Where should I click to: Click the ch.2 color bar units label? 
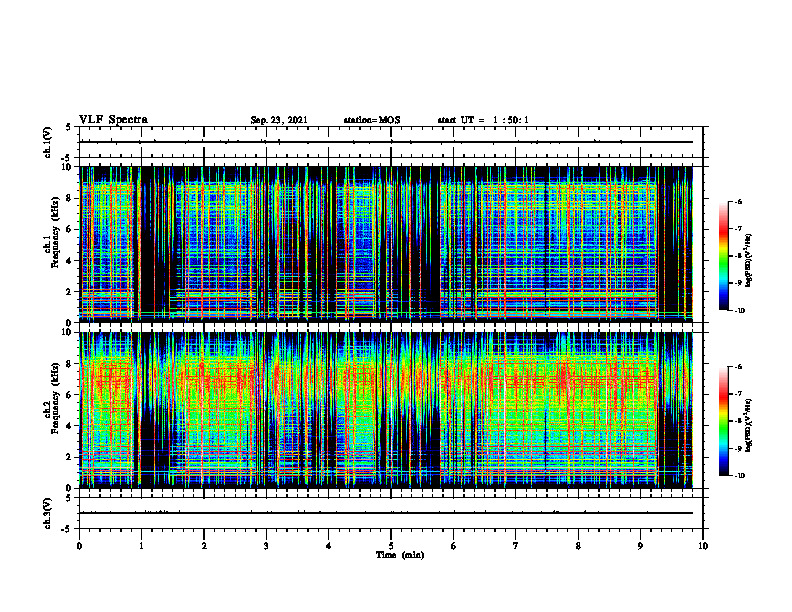click(749, 426)
